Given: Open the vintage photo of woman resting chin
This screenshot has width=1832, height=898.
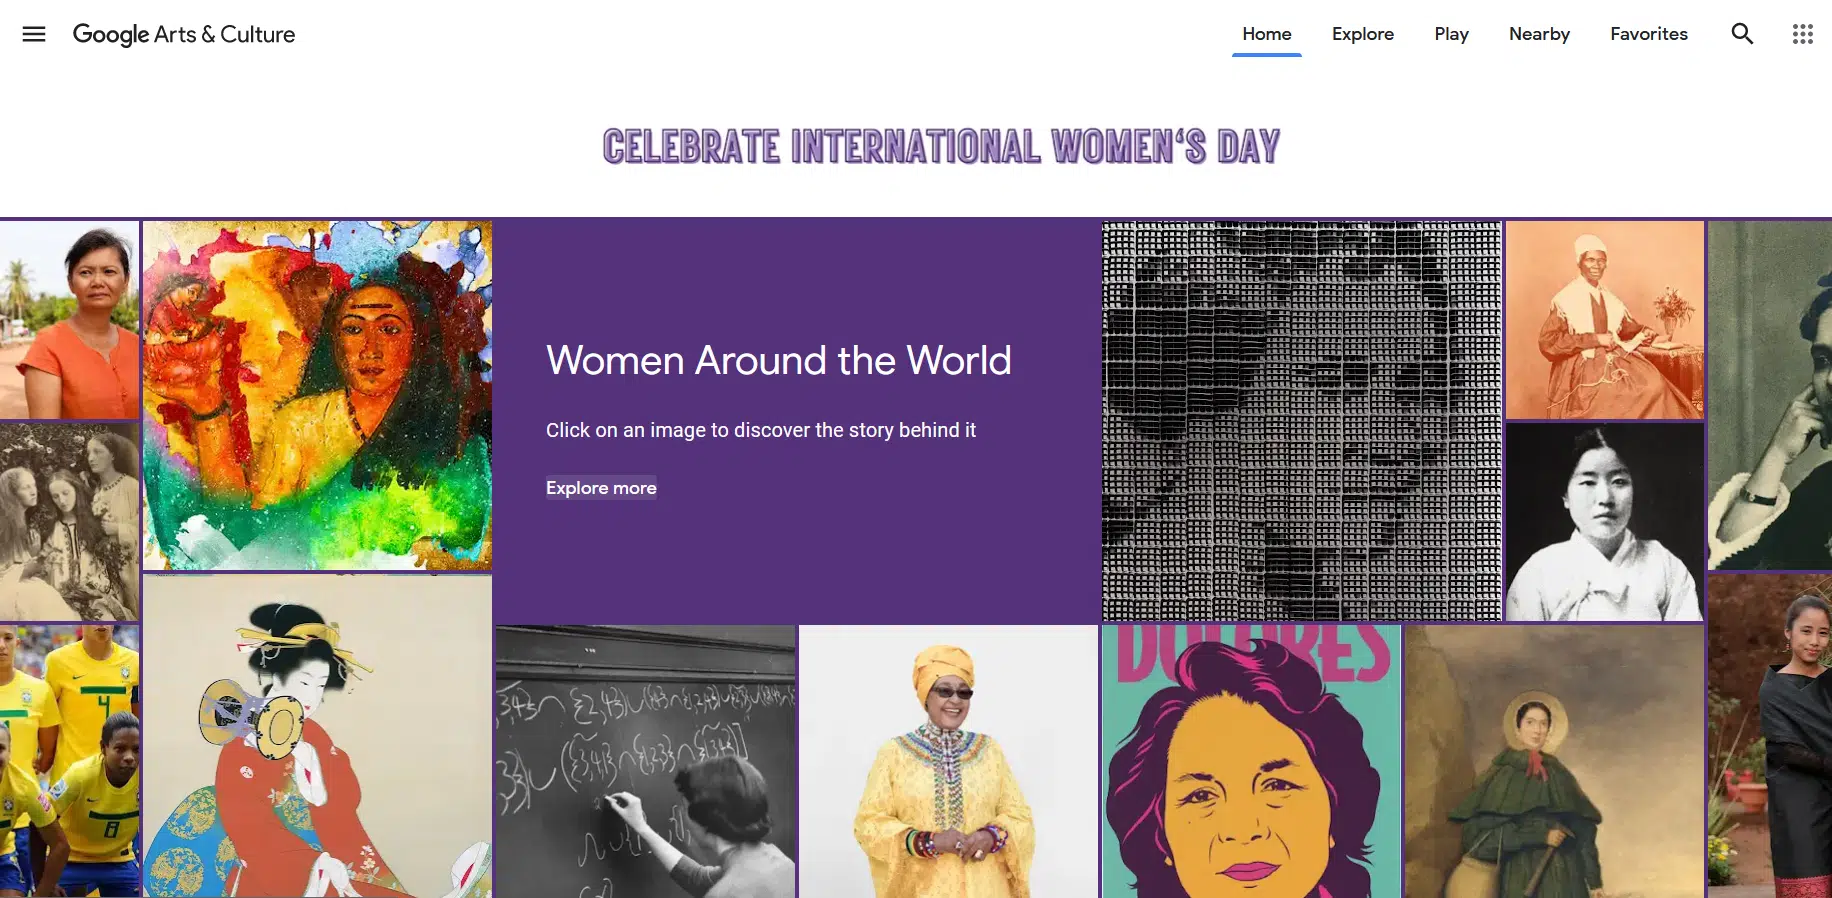Looking at the screenshot, I should tap(1770, 396).
